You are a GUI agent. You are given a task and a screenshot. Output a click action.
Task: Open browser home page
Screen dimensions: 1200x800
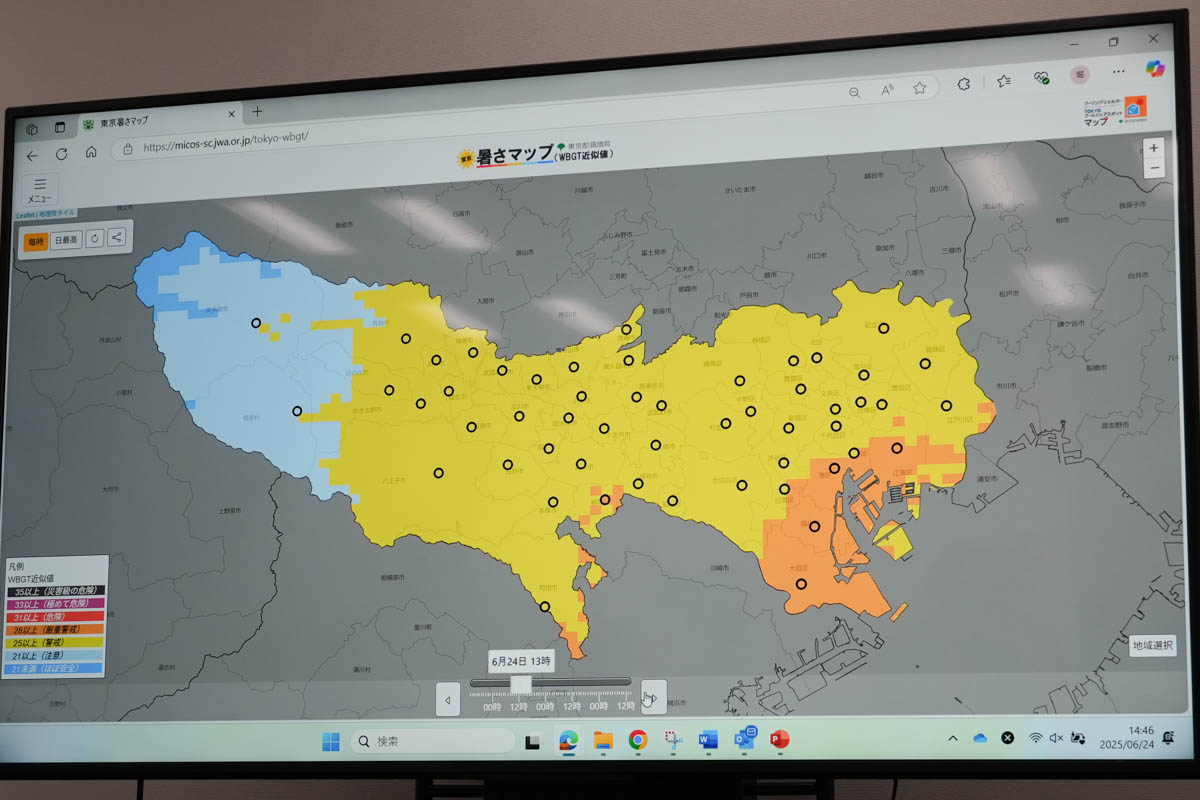pos(91,153)
